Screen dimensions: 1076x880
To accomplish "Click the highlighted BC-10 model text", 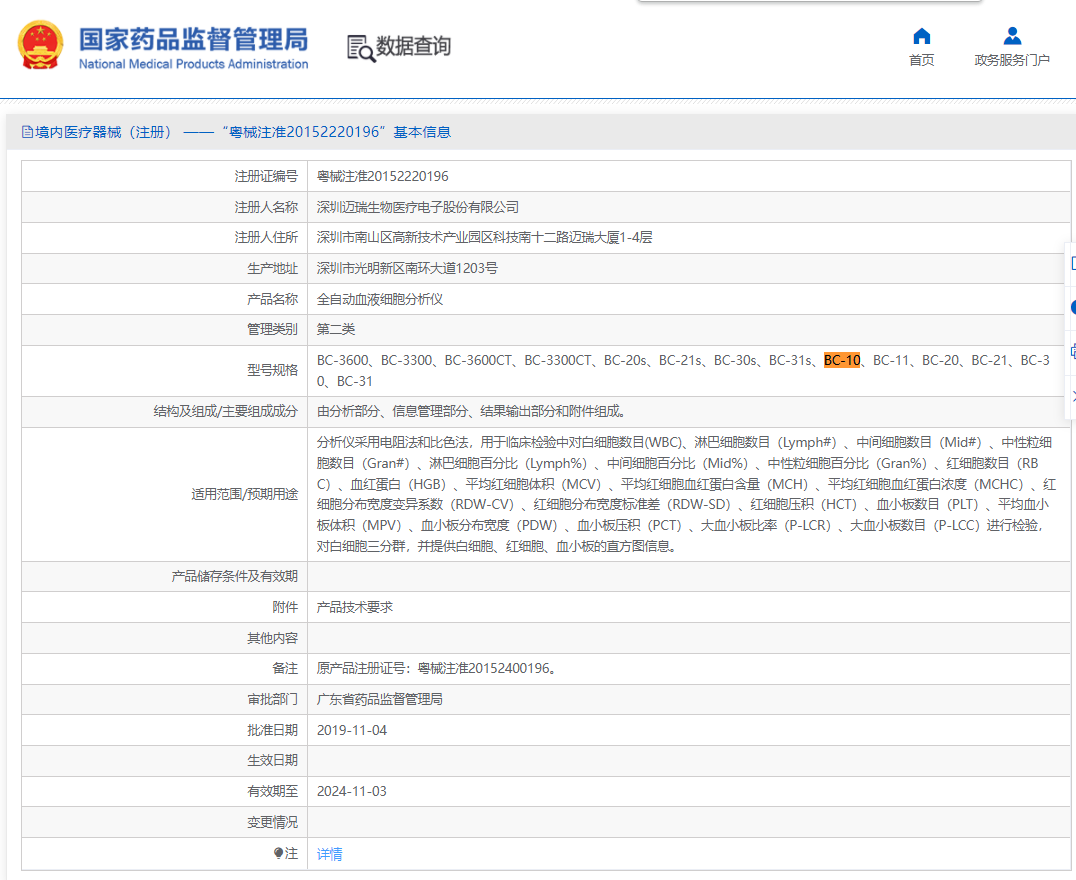I will point(841,360).
